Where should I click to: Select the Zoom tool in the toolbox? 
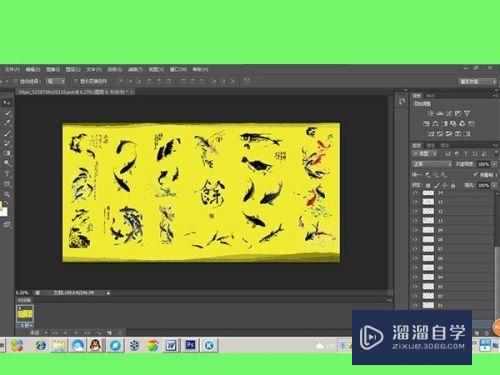coord(7,194)
